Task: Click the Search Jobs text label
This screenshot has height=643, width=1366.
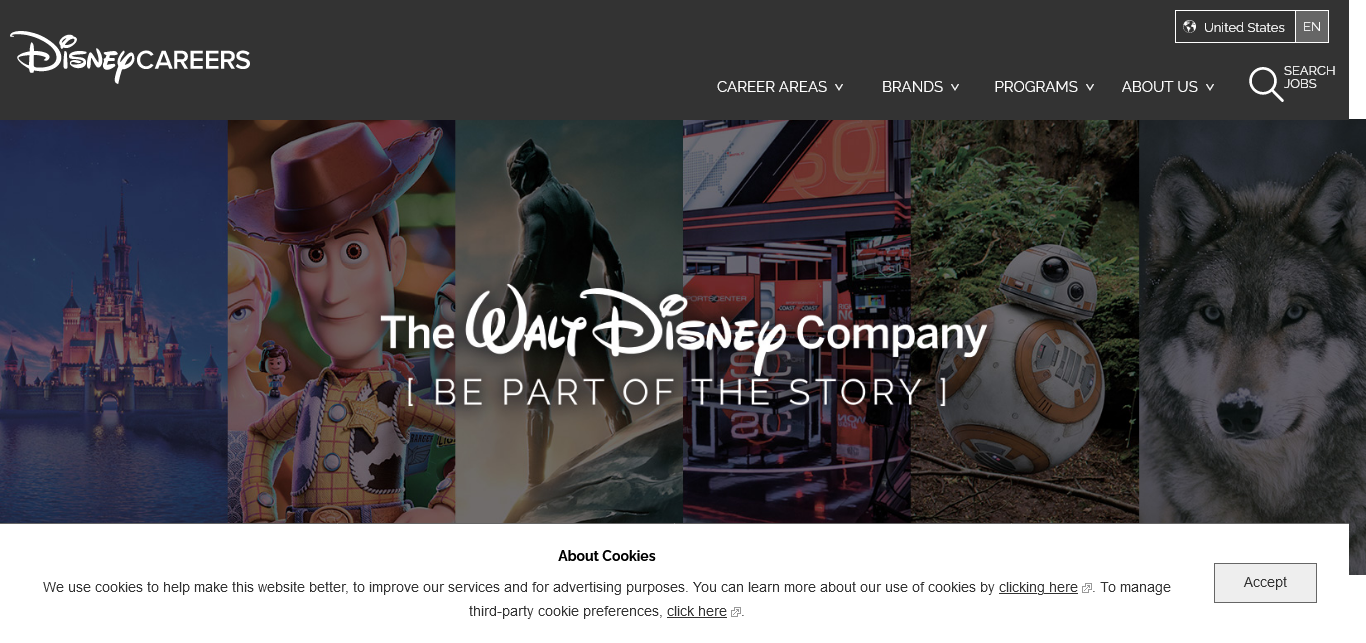Action: point(1309,77)
